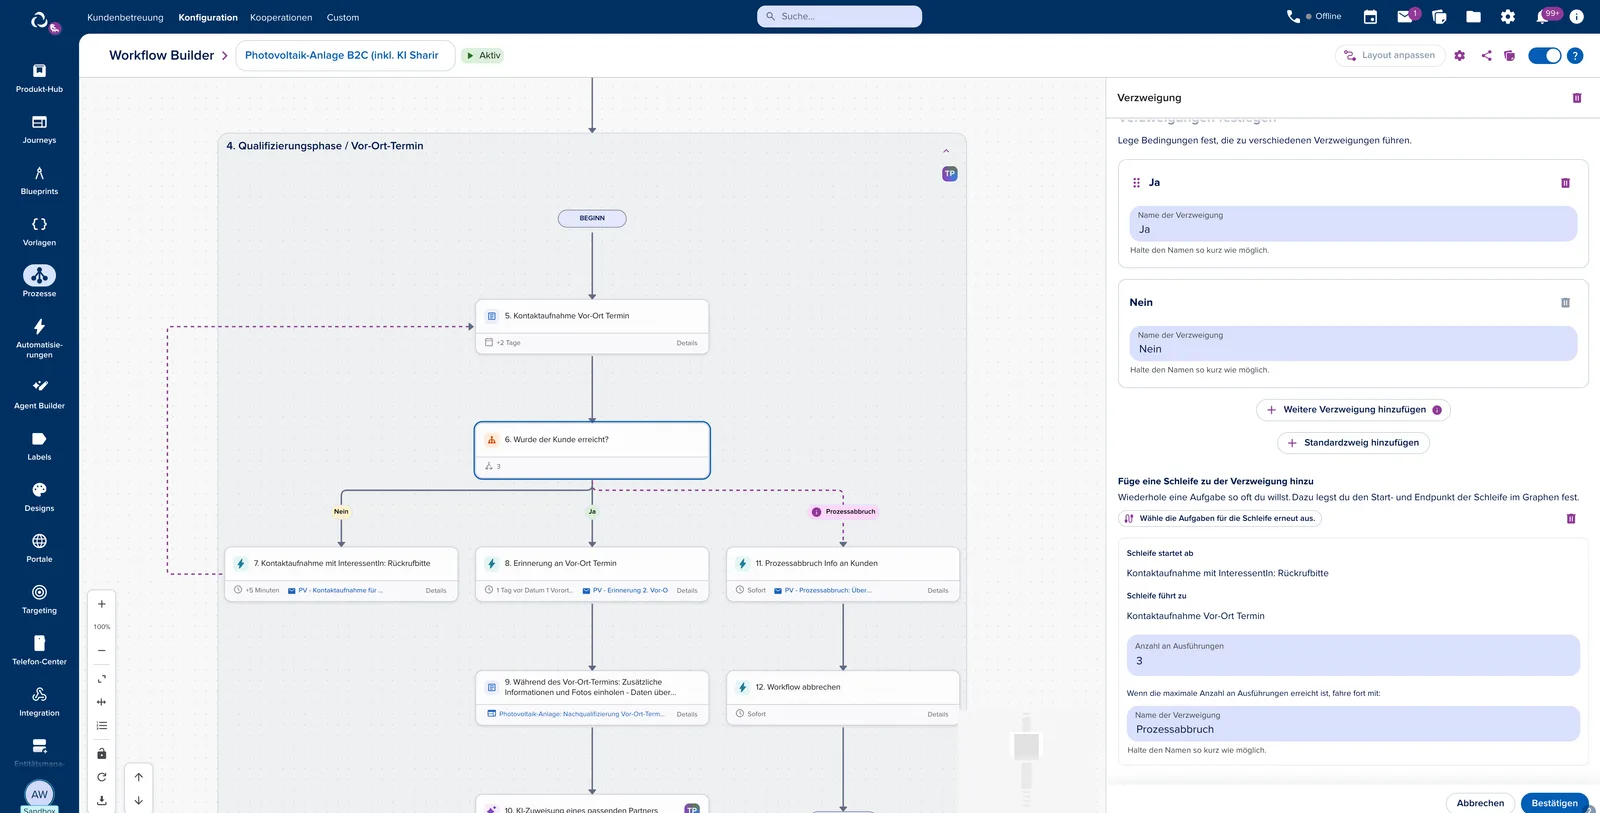The image size is (1600, 813).
Task: Zoom in on the workflow canvas
Action: tap(101, 604)
